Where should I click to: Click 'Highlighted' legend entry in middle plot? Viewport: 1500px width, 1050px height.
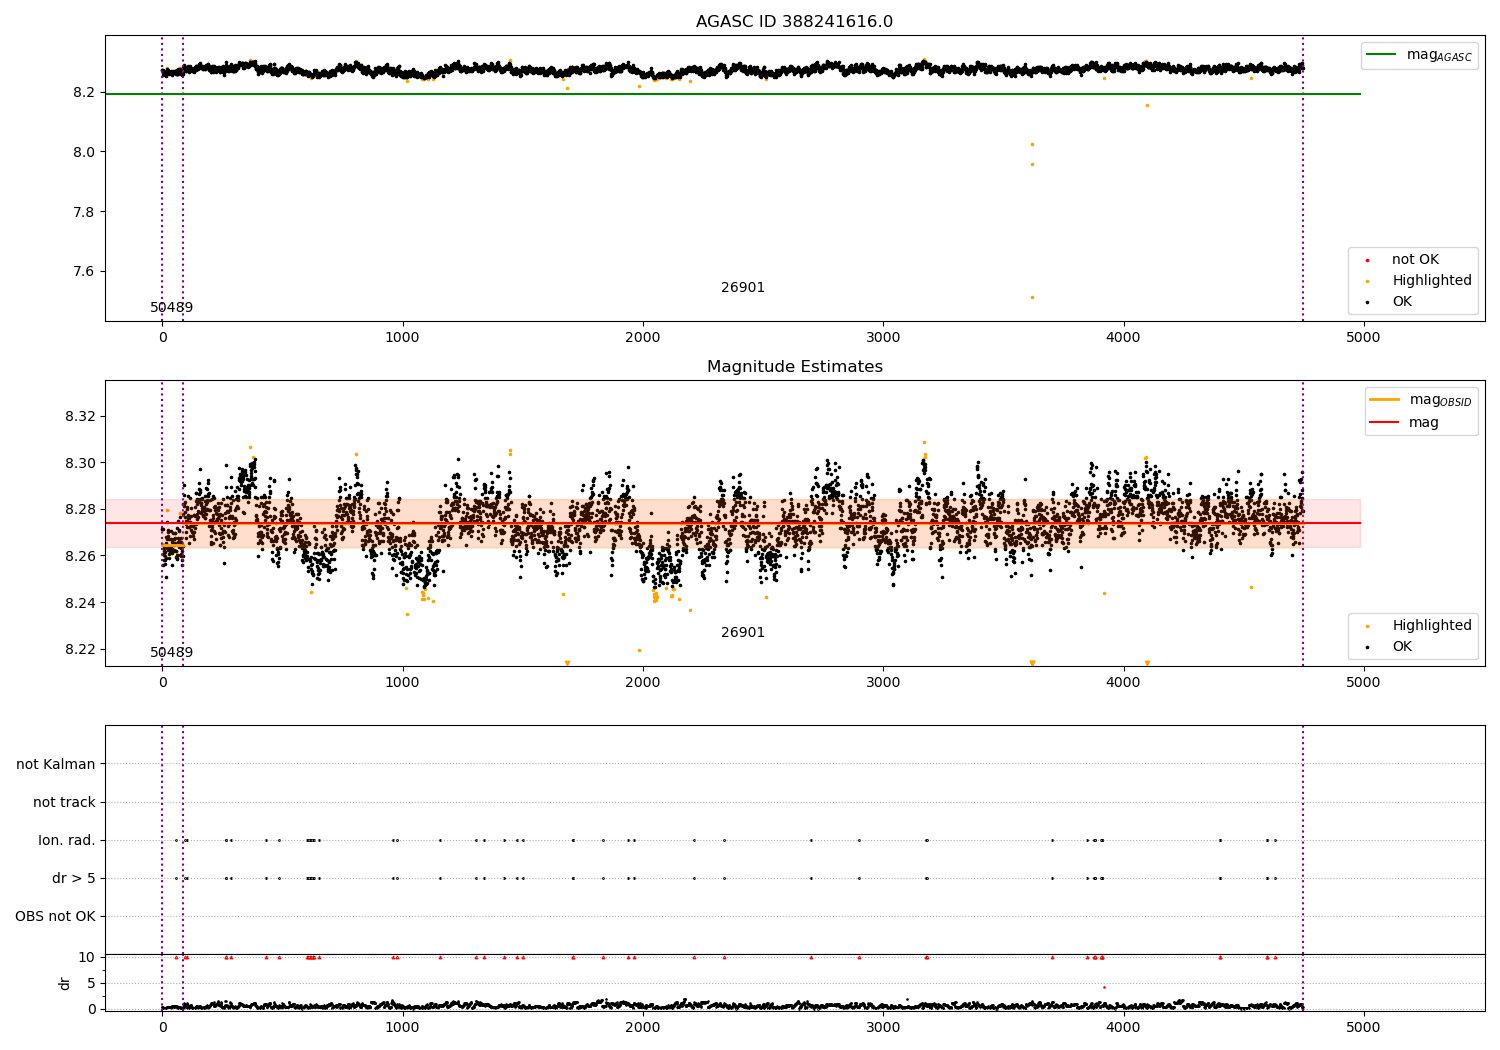(x=1419, y=626)
